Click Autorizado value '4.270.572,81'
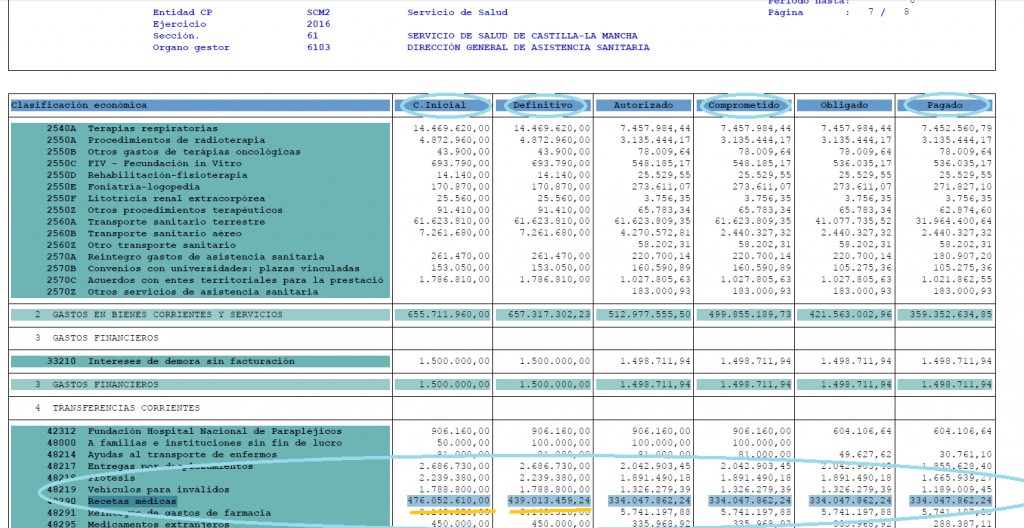This screenshot has width=1024, height=528. [655, 234]
